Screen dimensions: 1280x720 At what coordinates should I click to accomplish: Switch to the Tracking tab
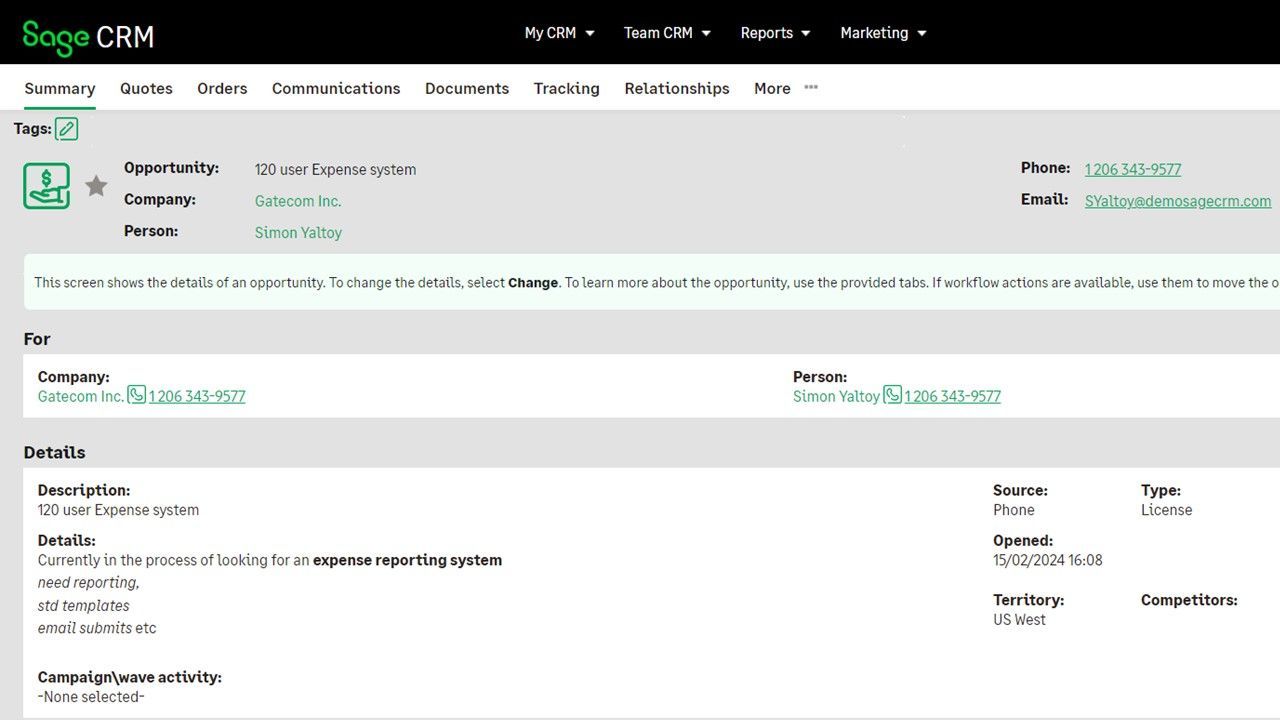(567, 88)
